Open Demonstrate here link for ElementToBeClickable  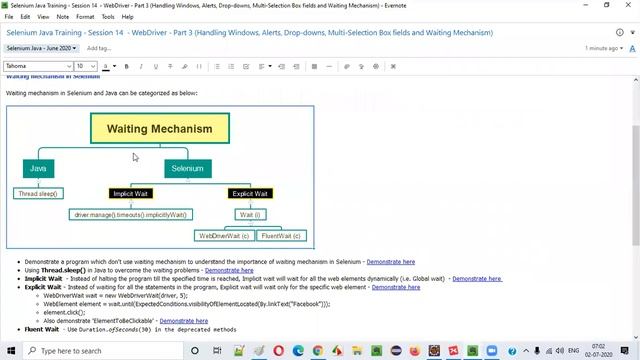(184, 321)
